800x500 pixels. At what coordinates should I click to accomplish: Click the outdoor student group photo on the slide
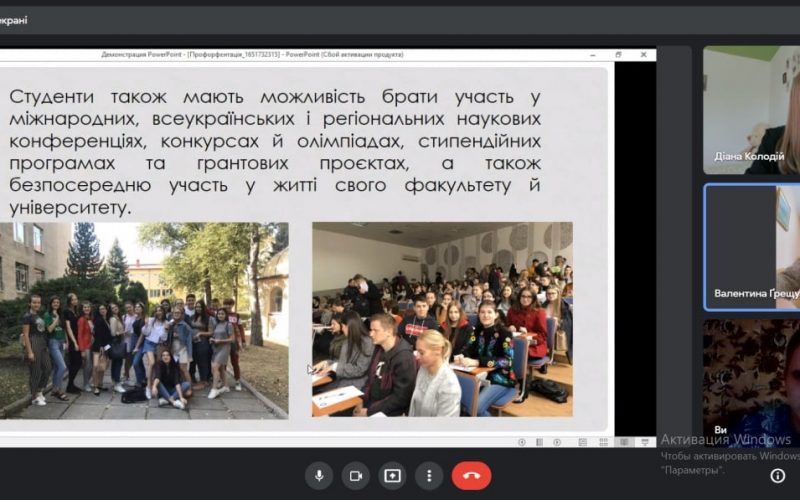[x=143, y=319]
